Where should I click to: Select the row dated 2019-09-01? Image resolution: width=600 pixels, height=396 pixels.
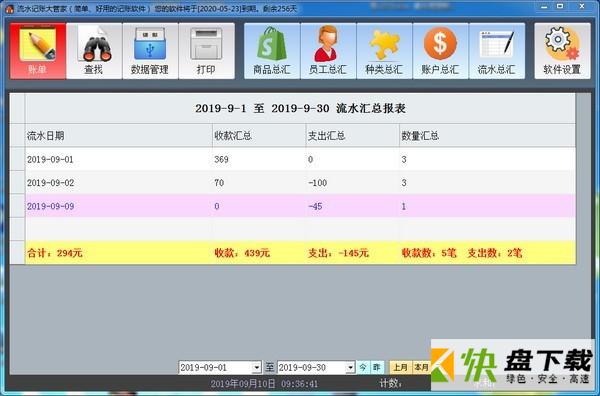300,159
